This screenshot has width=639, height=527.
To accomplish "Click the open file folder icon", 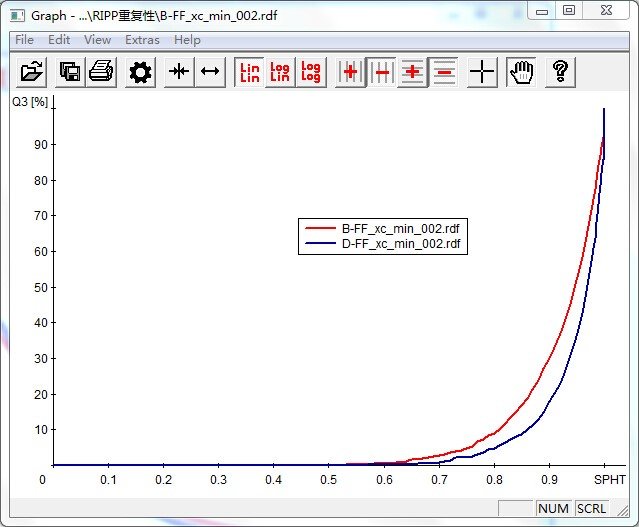I will point(33,72).
